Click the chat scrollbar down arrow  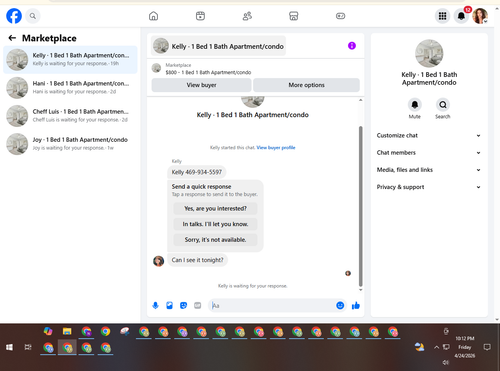(x=360, y=290)
